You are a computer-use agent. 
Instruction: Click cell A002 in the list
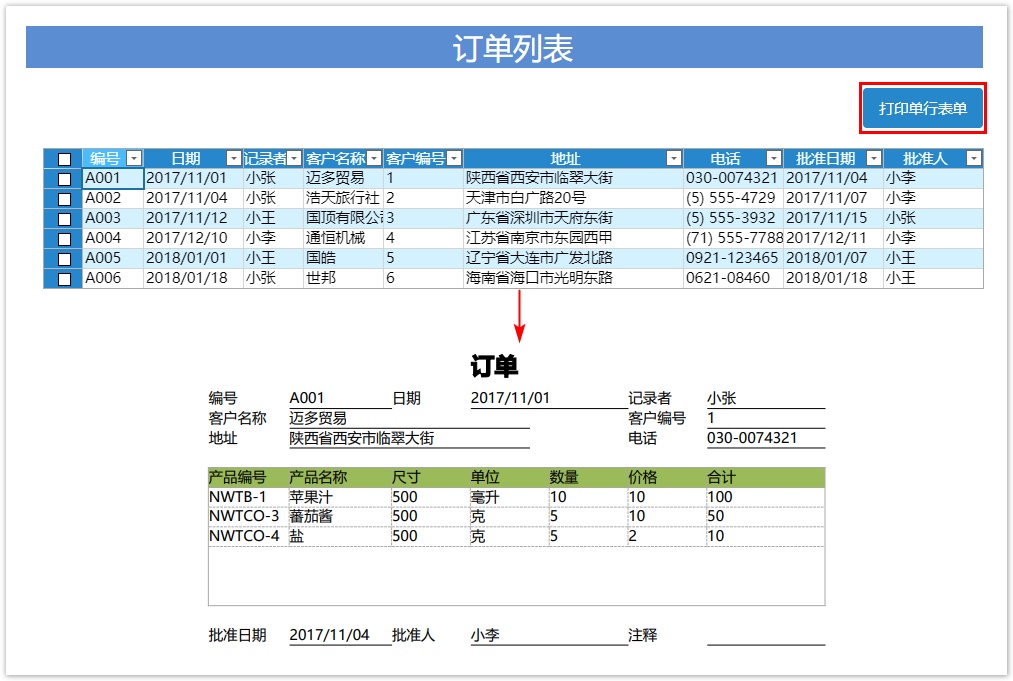tap(113, 198)
